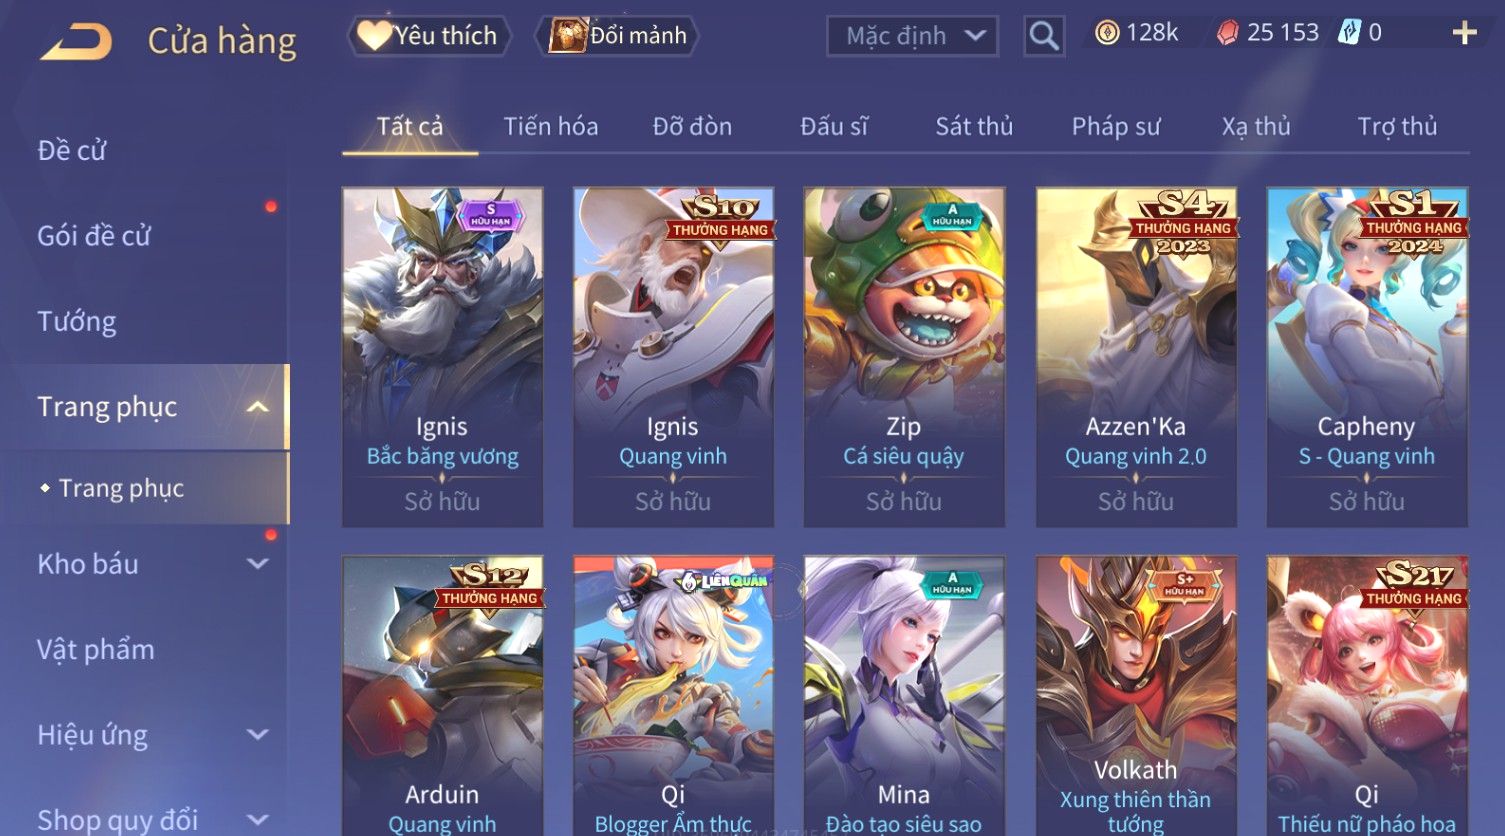Screen dimensions: 1505x836
Task: Select the Tiến hóa tab
Action: [551, 126]
